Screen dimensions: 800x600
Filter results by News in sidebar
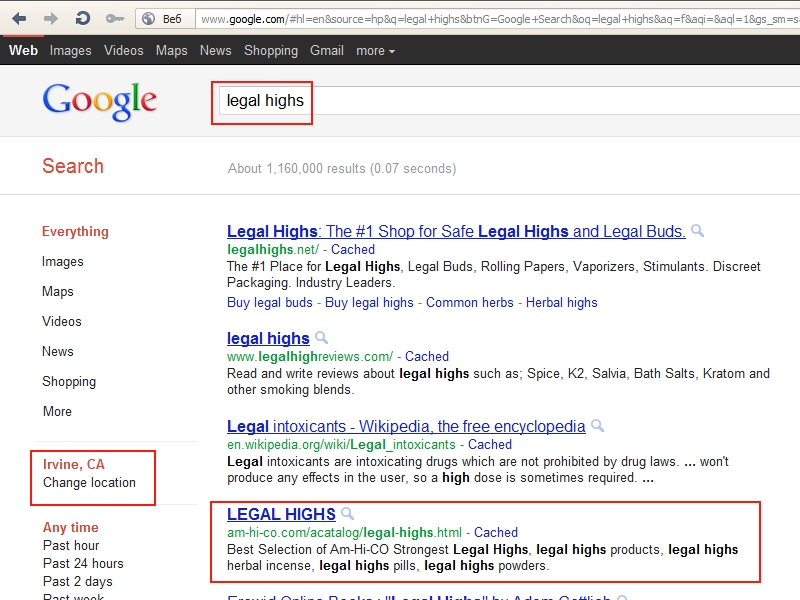coord(58,352)
